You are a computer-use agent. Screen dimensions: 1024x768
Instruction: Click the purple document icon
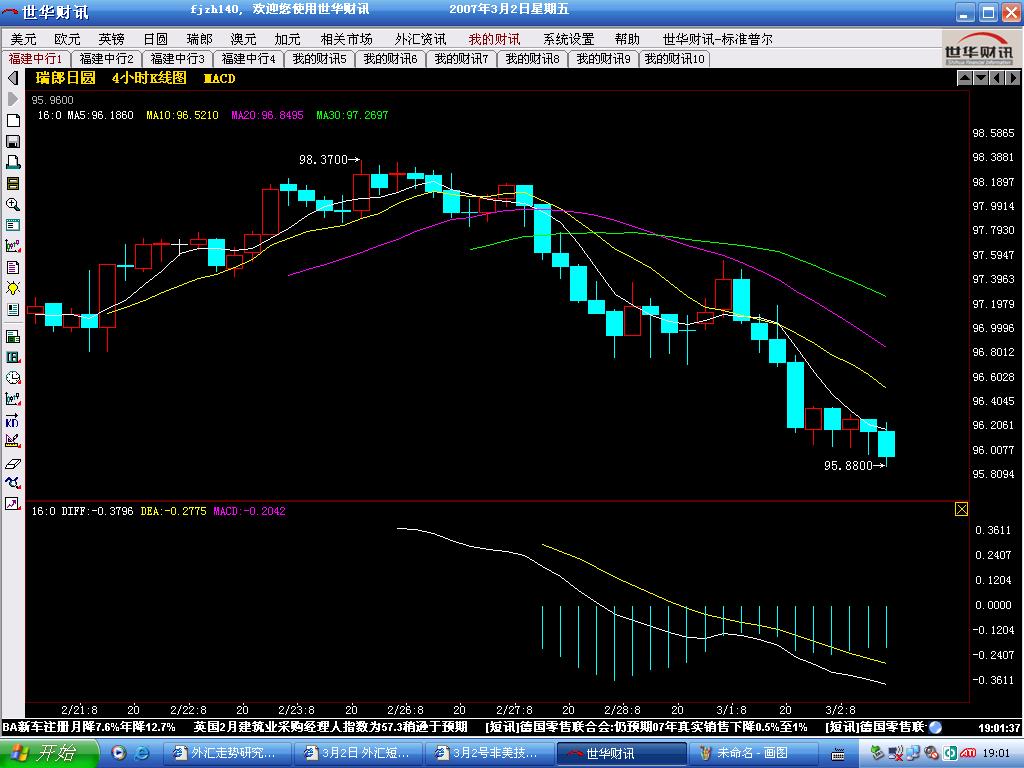(x=12, y=267)
